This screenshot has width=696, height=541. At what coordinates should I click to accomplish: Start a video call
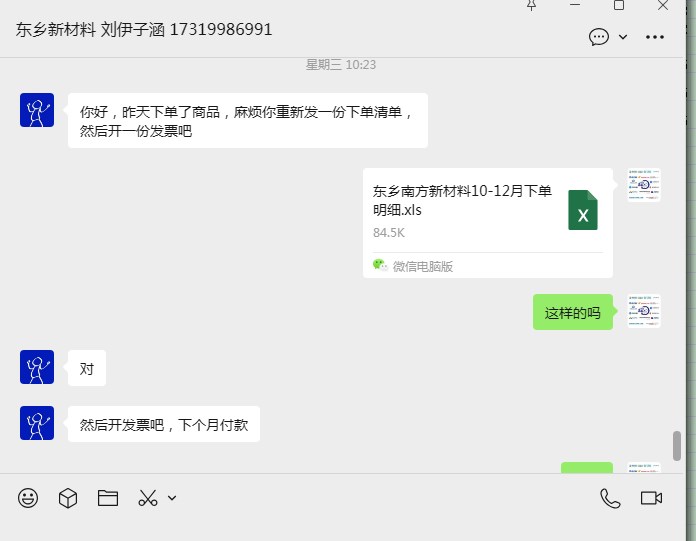[x=651, y=498]
